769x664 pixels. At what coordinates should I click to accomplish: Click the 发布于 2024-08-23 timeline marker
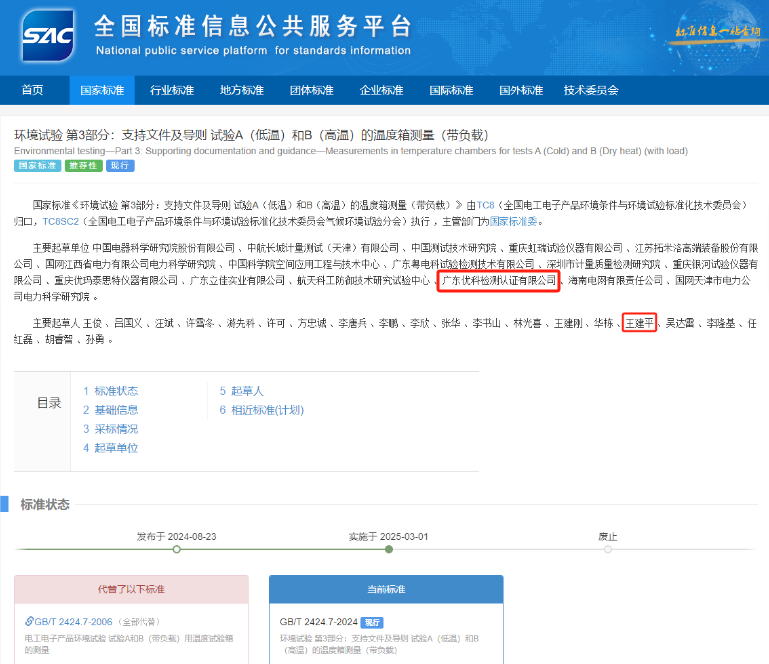pyautogui.click(x=176, y=548)
